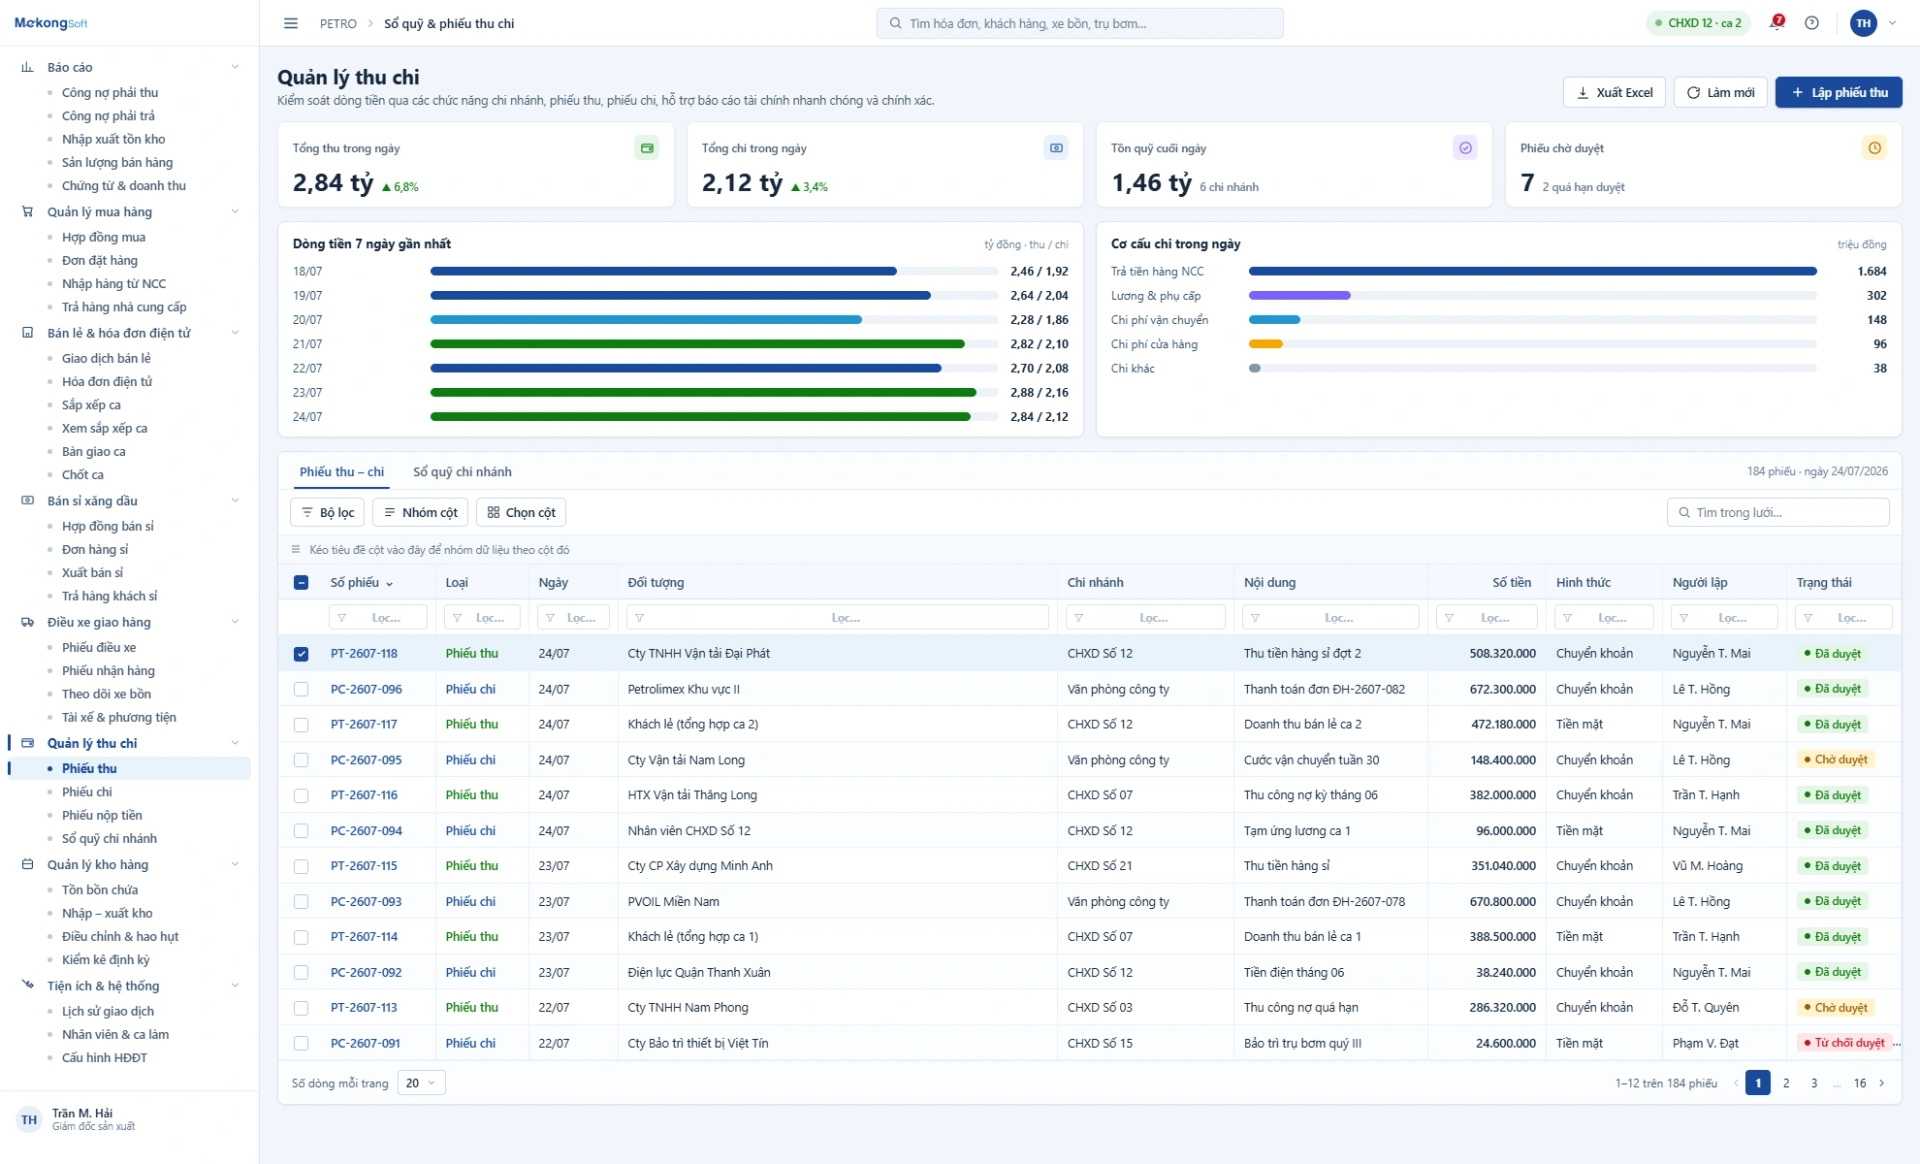Click the more indicator on PC-2607-091 row
This screenshot has height=1164, width=1920.
[1897, 1043]
